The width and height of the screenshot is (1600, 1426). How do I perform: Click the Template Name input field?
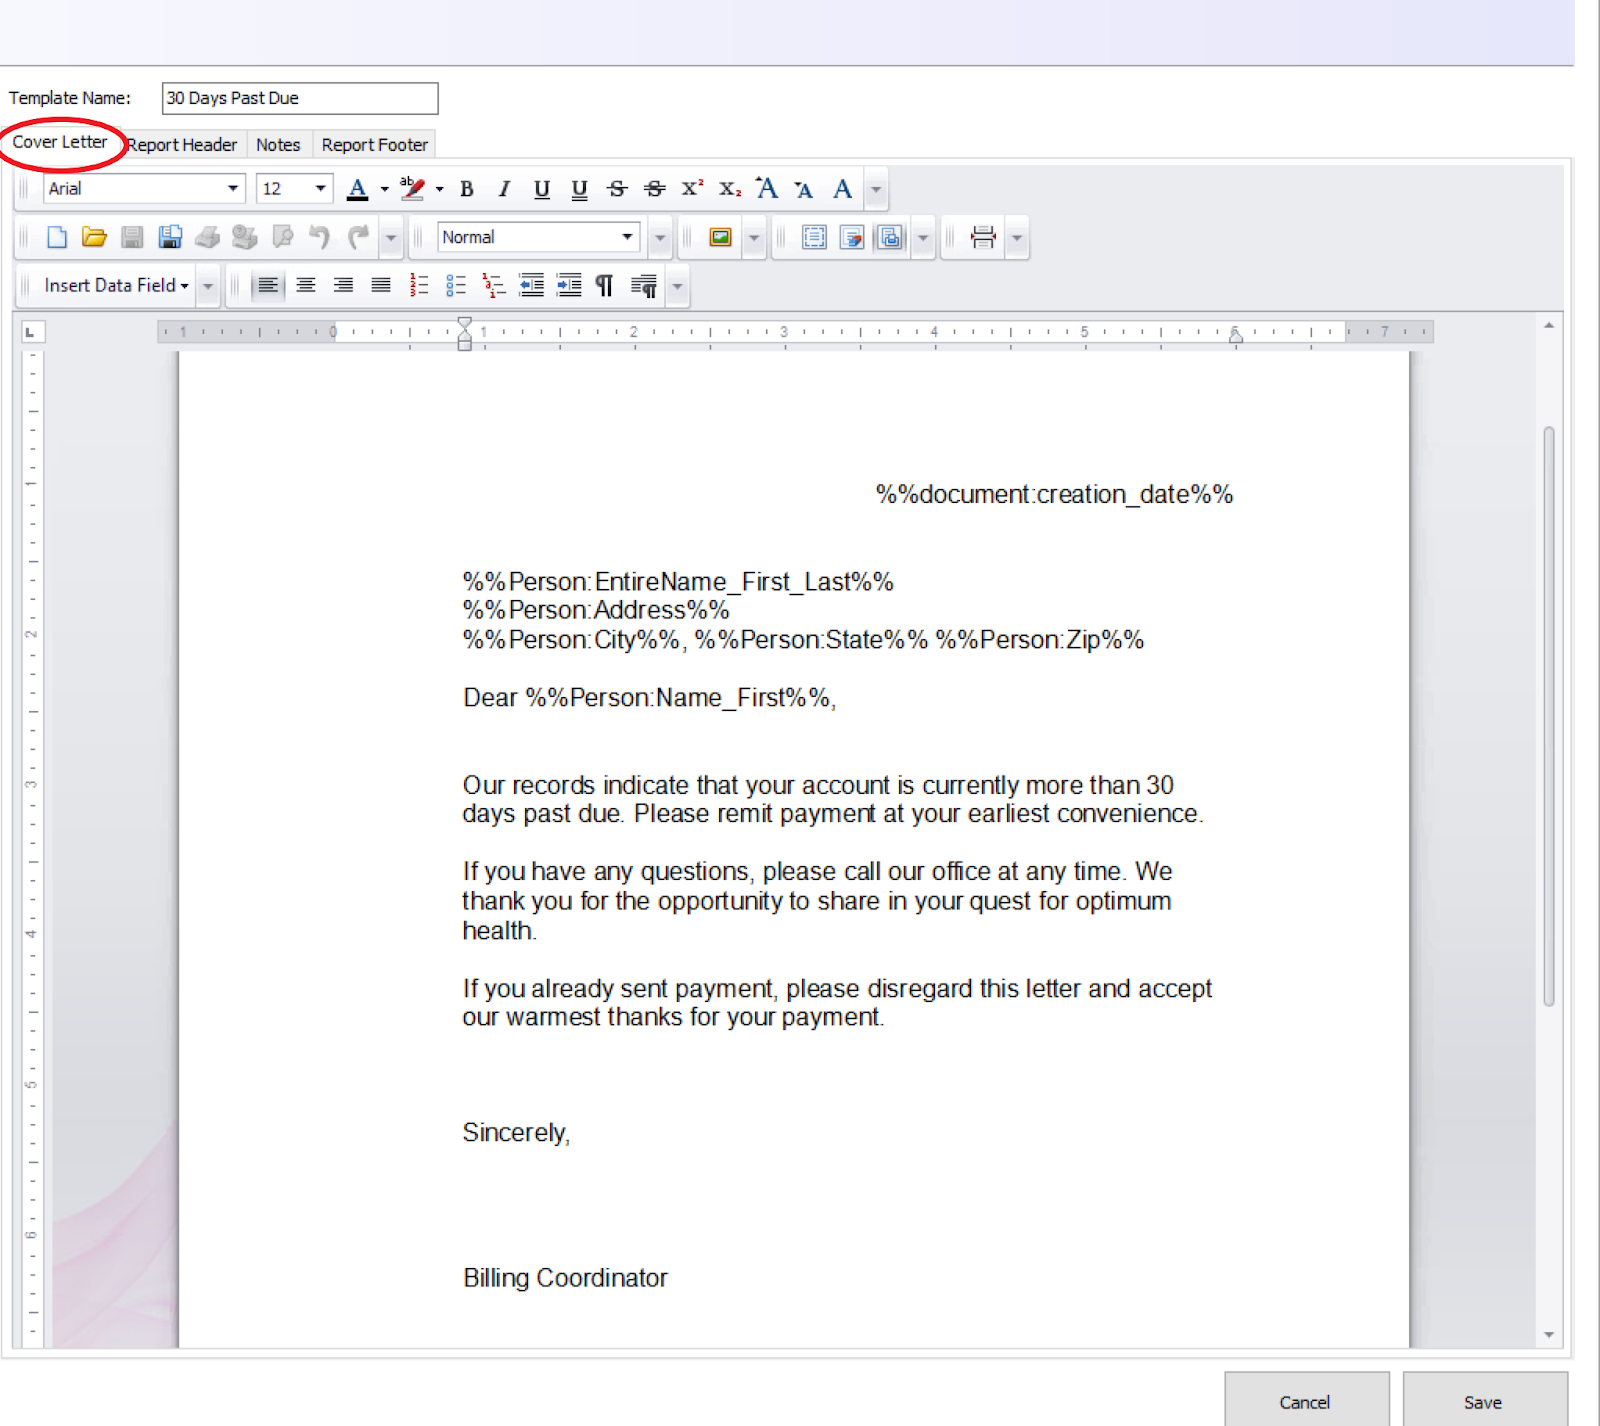tap(299, 98)
